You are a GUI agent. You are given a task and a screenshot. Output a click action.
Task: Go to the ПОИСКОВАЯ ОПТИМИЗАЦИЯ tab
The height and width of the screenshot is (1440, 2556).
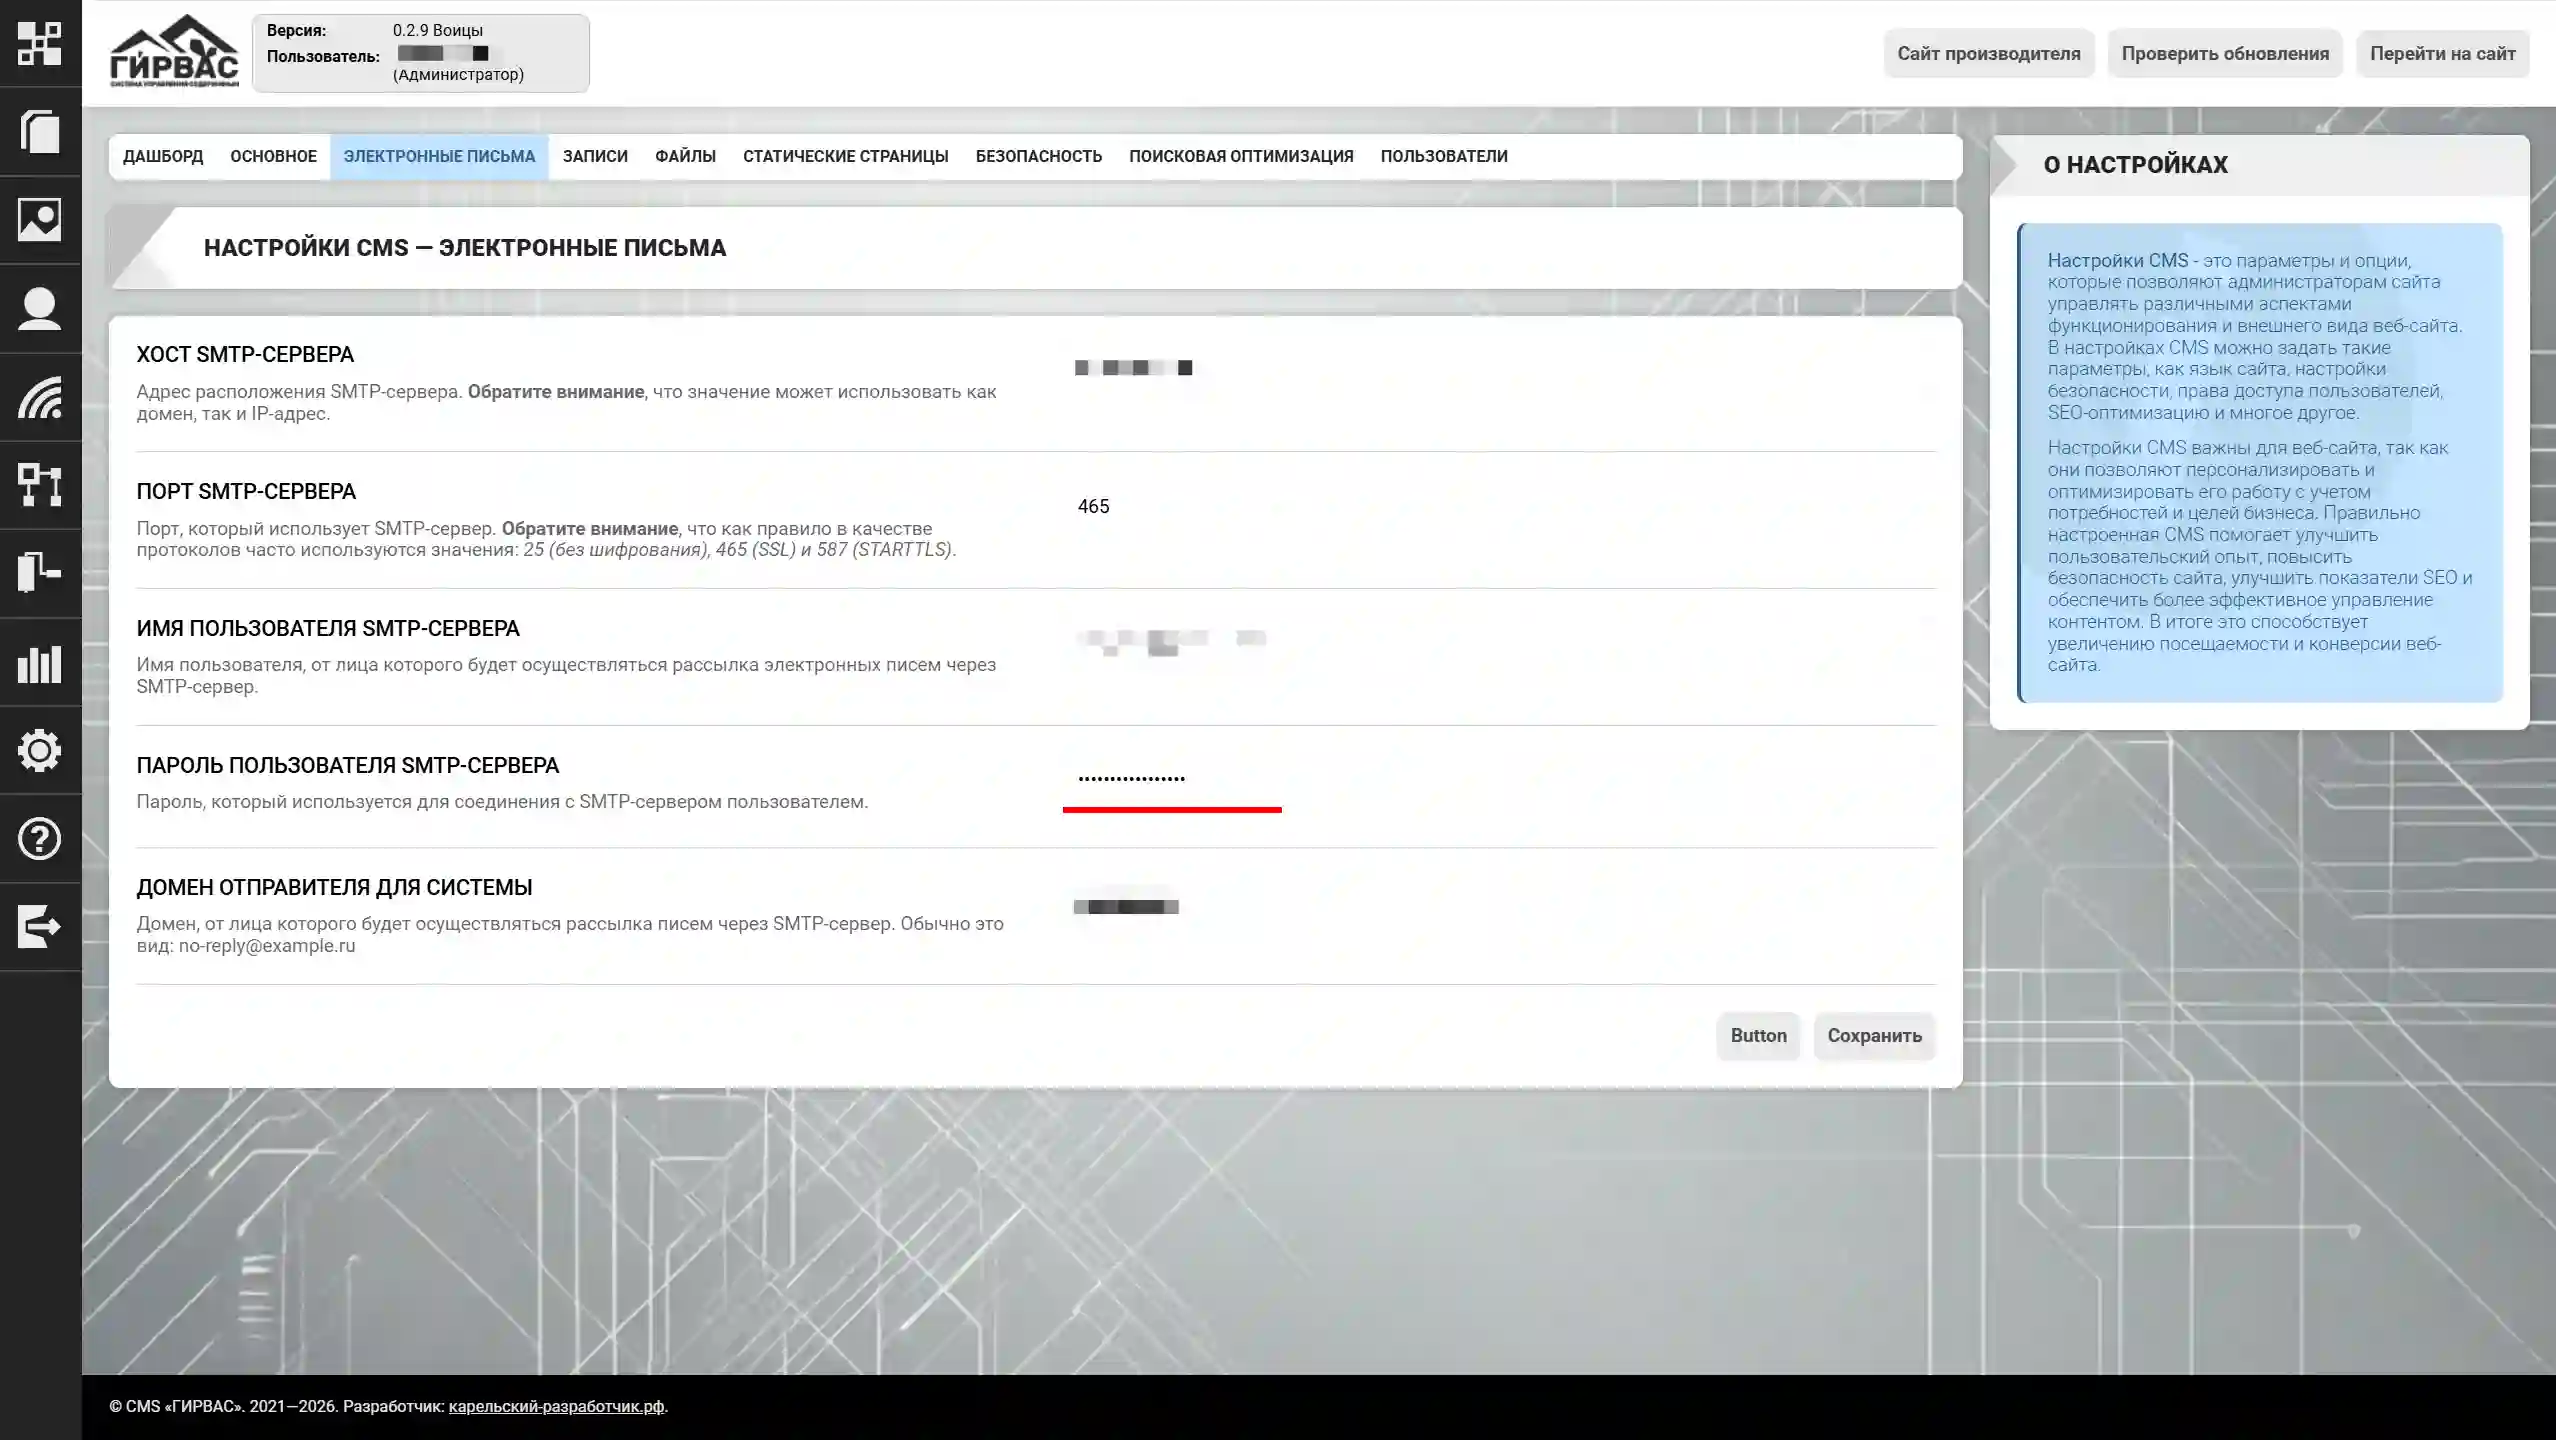(1242, 156)
